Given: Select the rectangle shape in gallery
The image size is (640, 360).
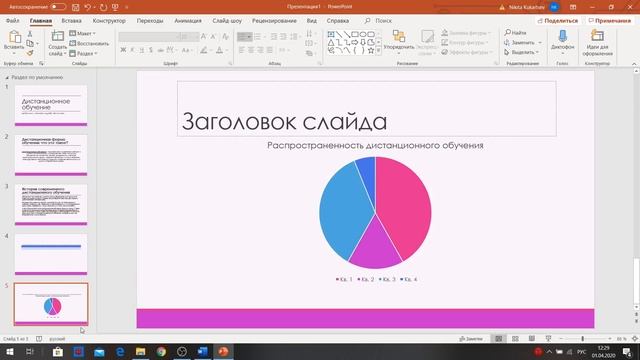Looking at the screenshot, I should [x=355, y=34].
